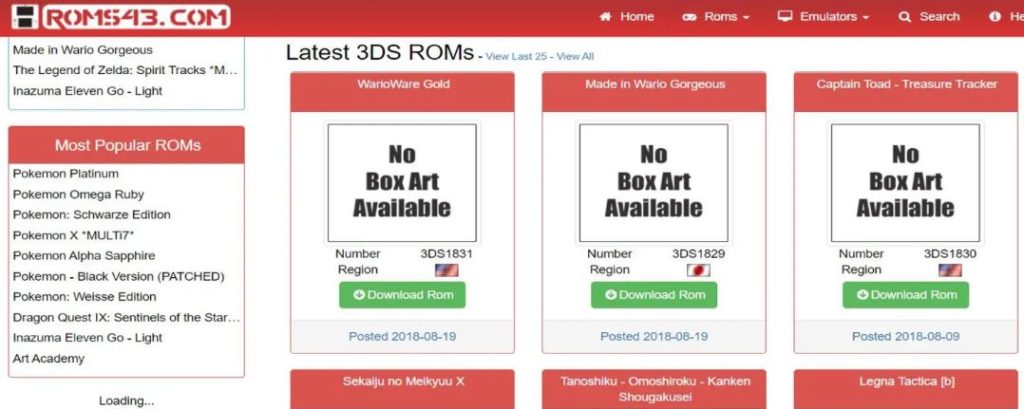Open Made in Wario Gorgeous card title
The height and width of the screenshot is (409, 1024).
tap(655, 84)
